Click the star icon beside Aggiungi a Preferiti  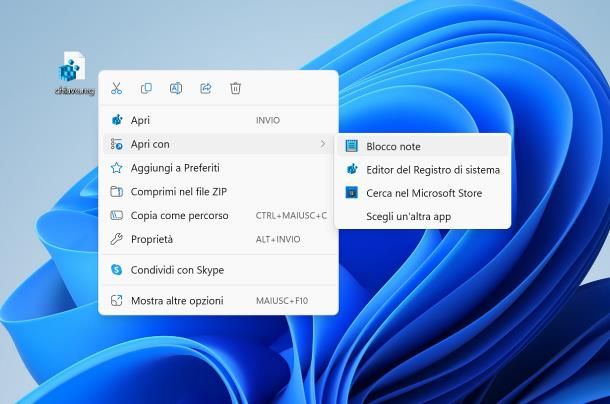(x=116, y=168)
